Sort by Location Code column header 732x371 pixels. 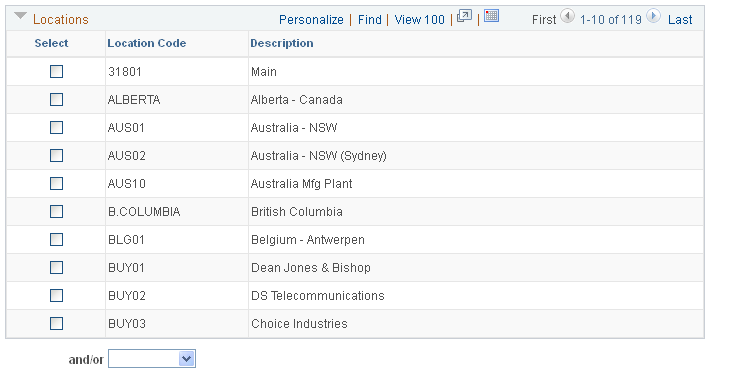(x=147, y=43)
